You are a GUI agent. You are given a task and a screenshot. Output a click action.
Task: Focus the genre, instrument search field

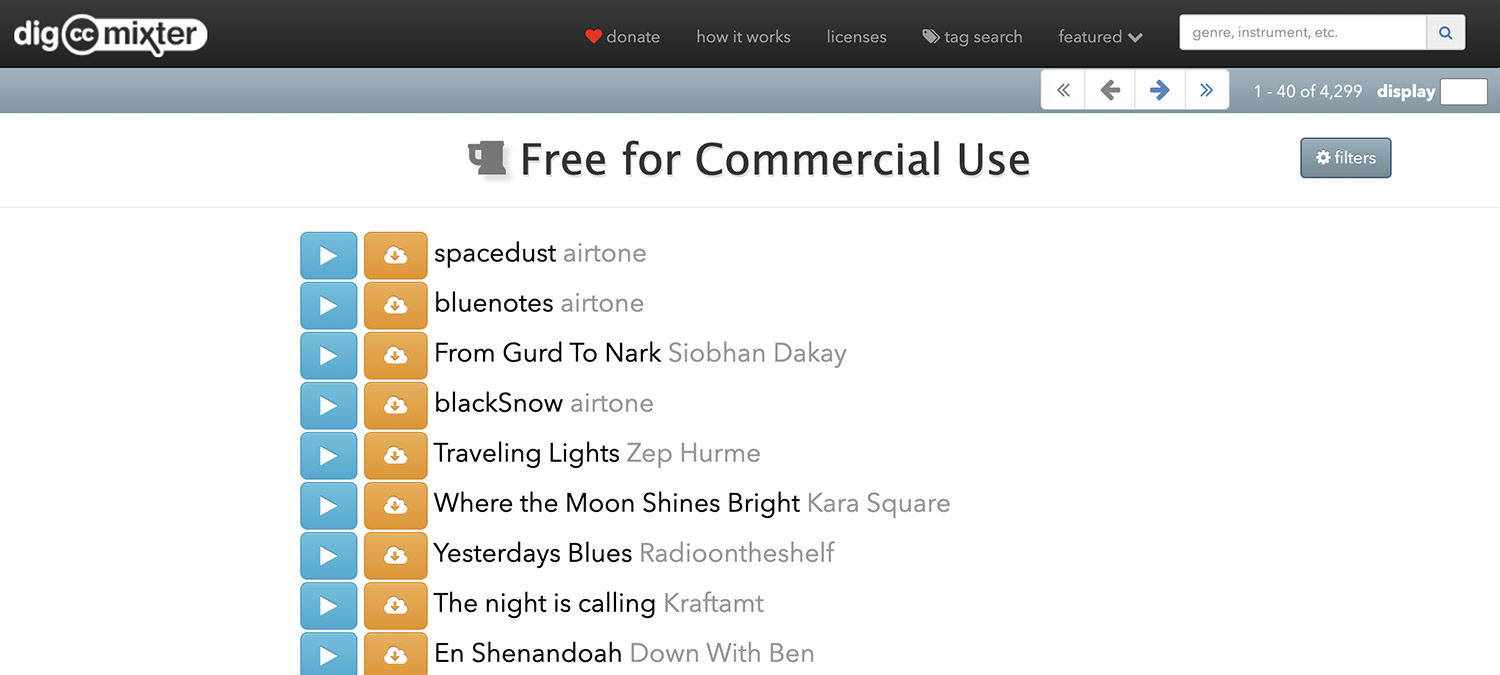point(1302,33)
